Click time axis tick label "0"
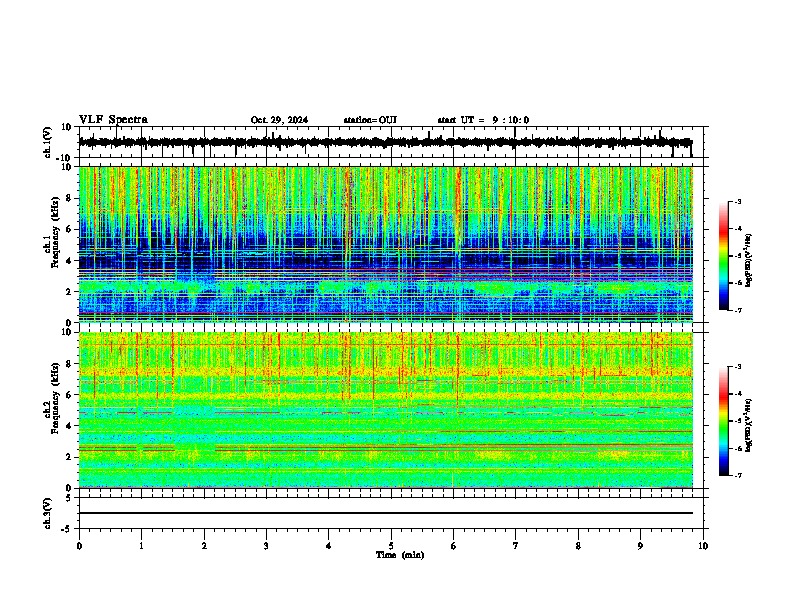This screenshot has width=792, height=612. coord(79,546)
